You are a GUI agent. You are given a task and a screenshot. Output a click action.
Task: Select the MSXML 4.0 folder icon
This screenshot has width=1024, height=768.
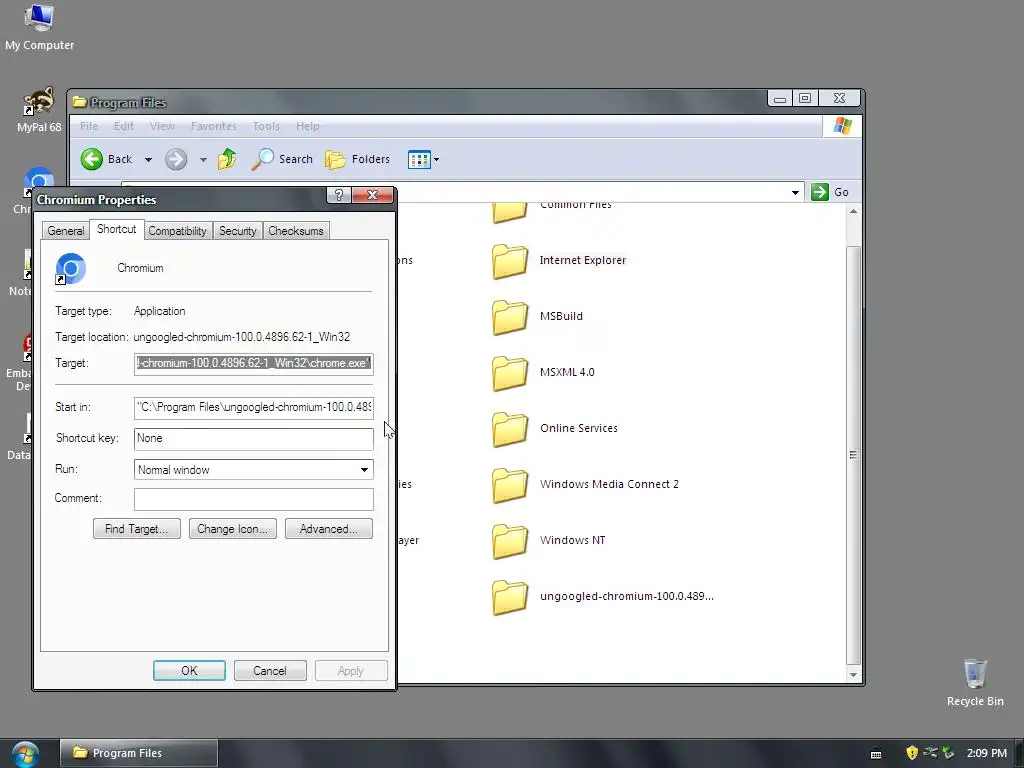click(510, 374)
